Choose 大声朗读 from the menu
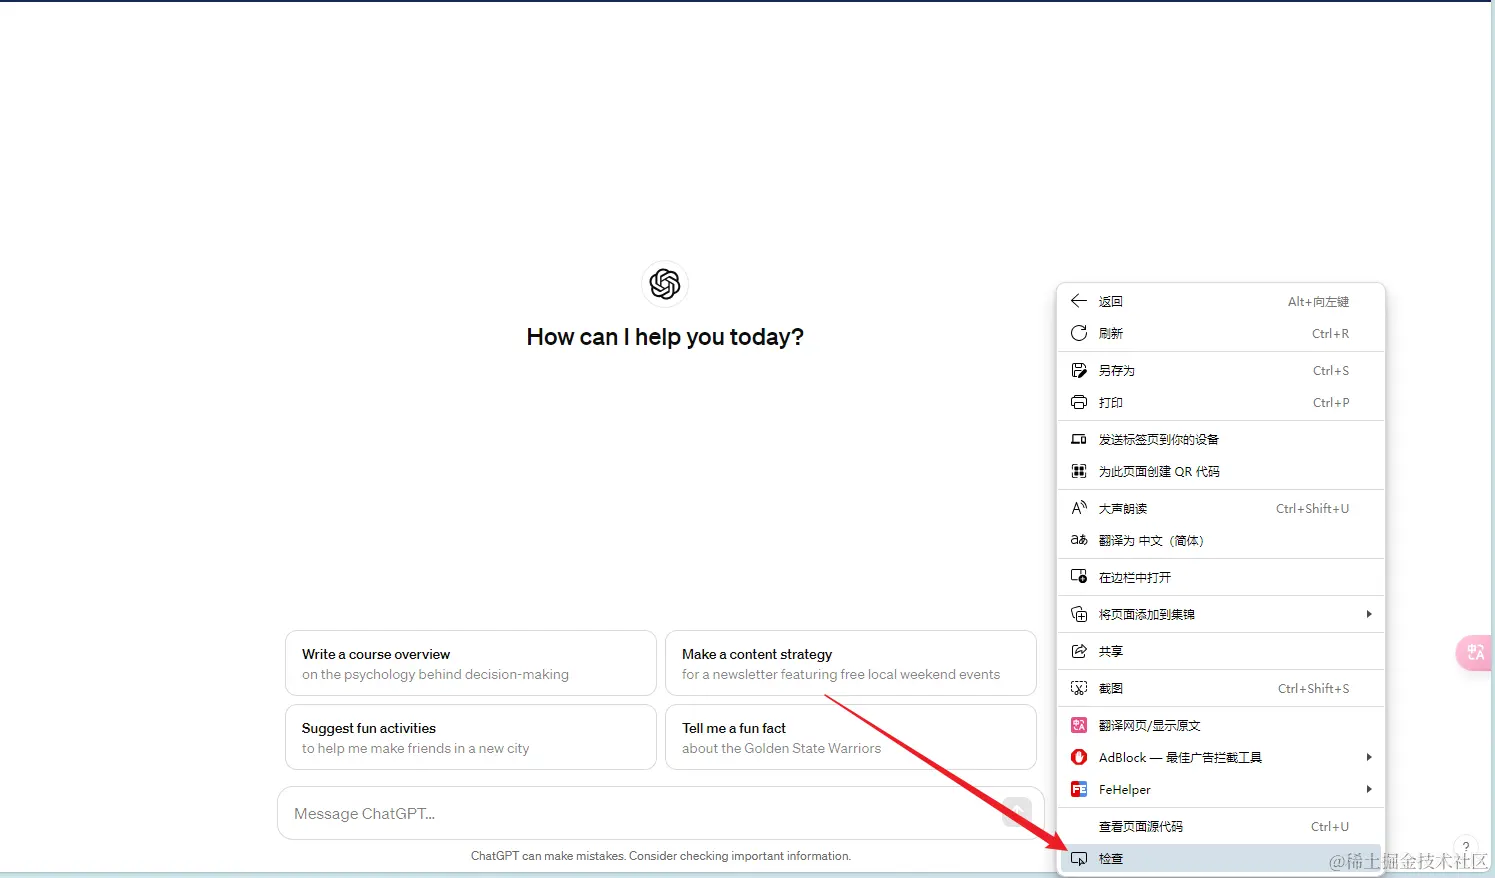The width and height of the screenshot is (1495, 878). click(1221, 508)
